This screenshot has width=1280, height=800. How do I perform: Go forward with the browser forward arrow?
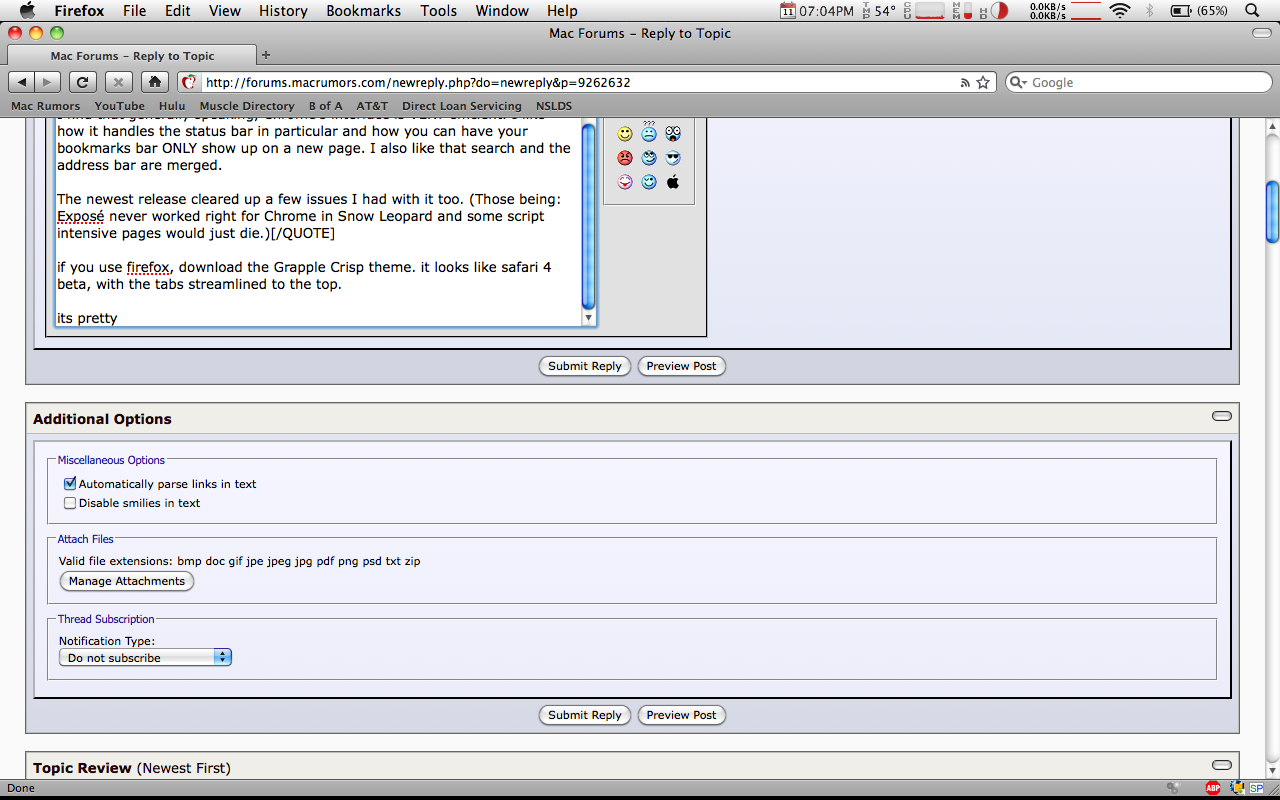click(47, 82)
